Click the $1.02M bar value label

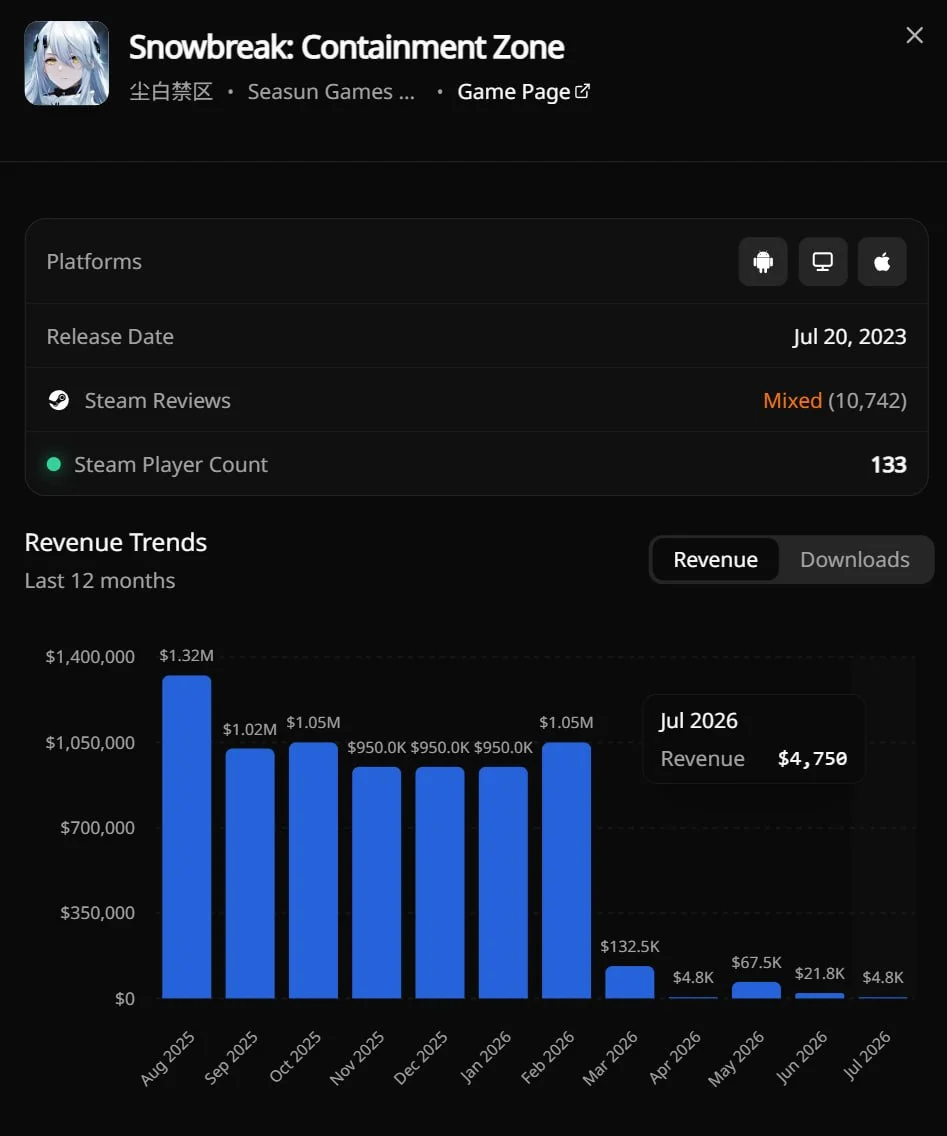tap(250, 729)
